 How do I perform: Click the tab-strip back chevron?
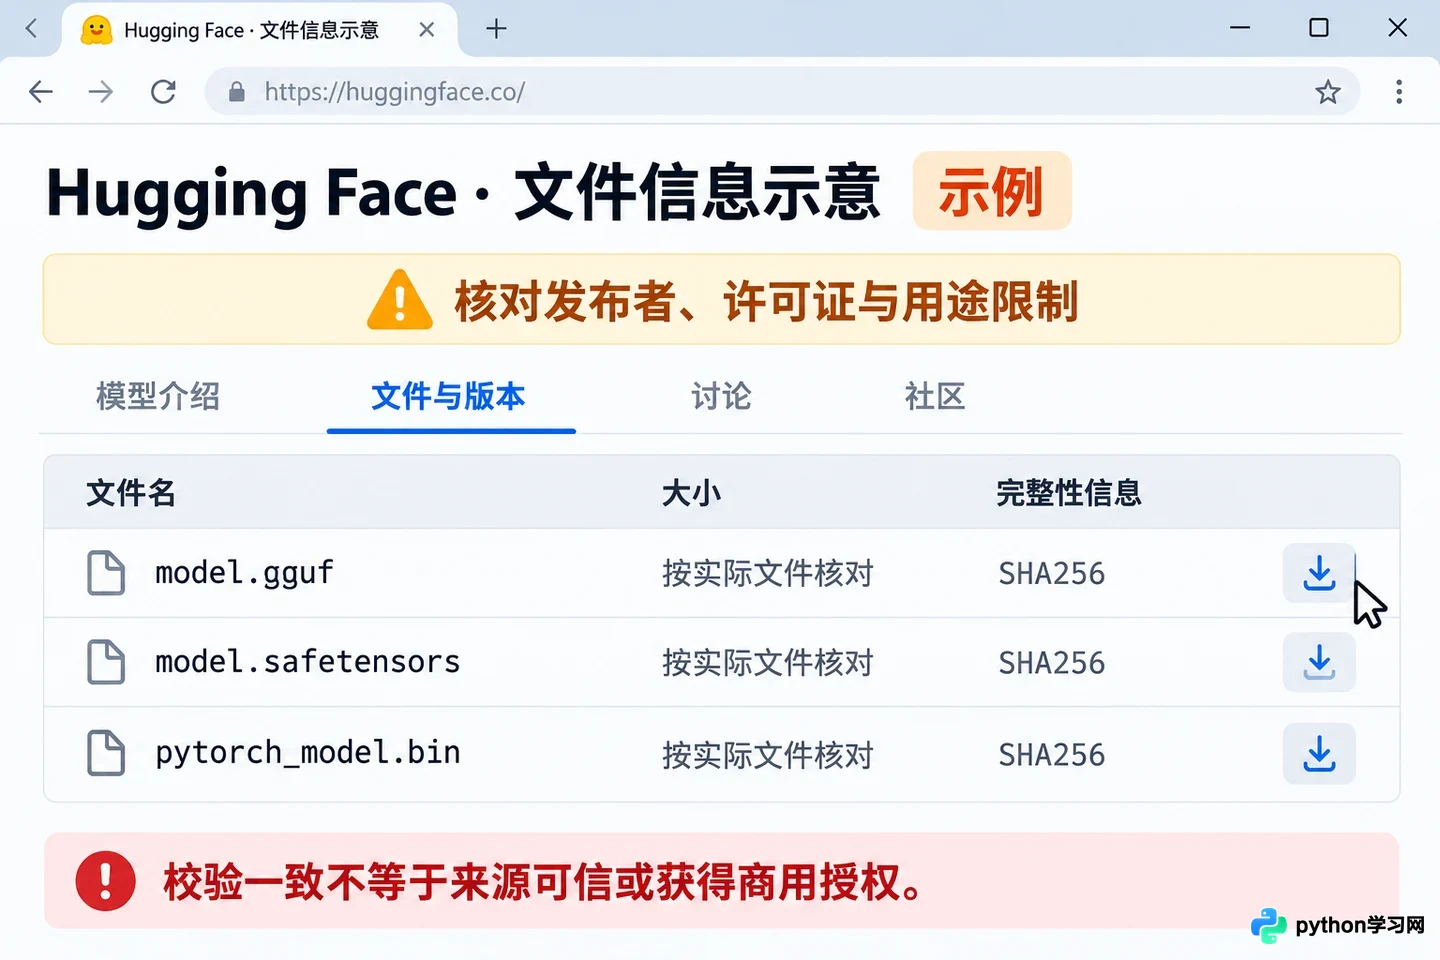31,29
